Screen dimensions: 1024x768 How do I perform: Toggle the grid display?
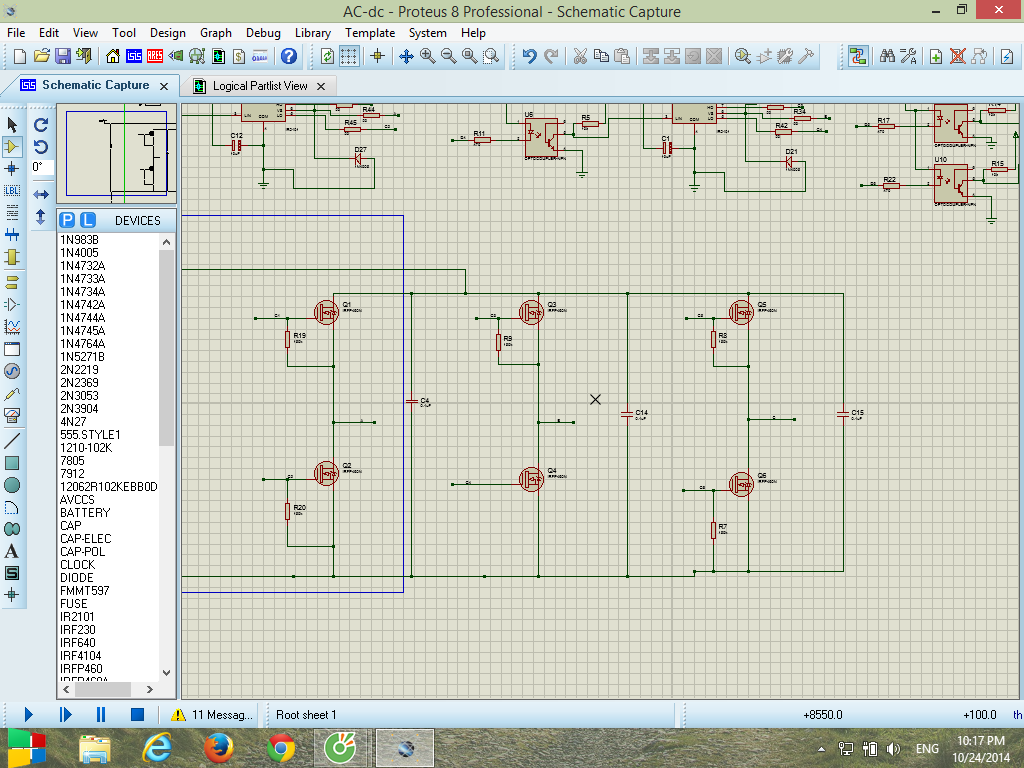pyautogui.click(x=348, y=56)
